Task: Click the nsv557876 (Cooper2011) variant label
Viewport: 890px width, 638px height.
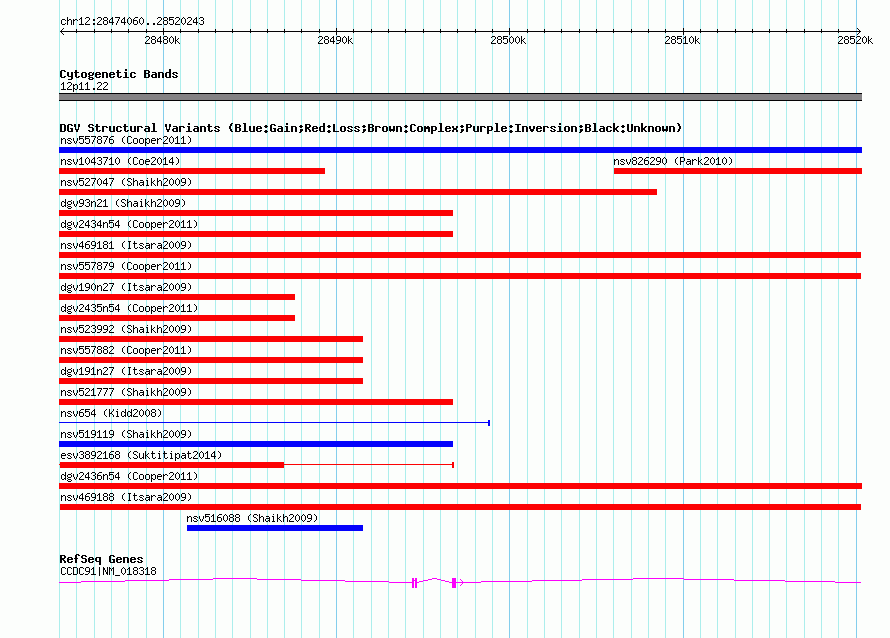Action: coord(126,140)
